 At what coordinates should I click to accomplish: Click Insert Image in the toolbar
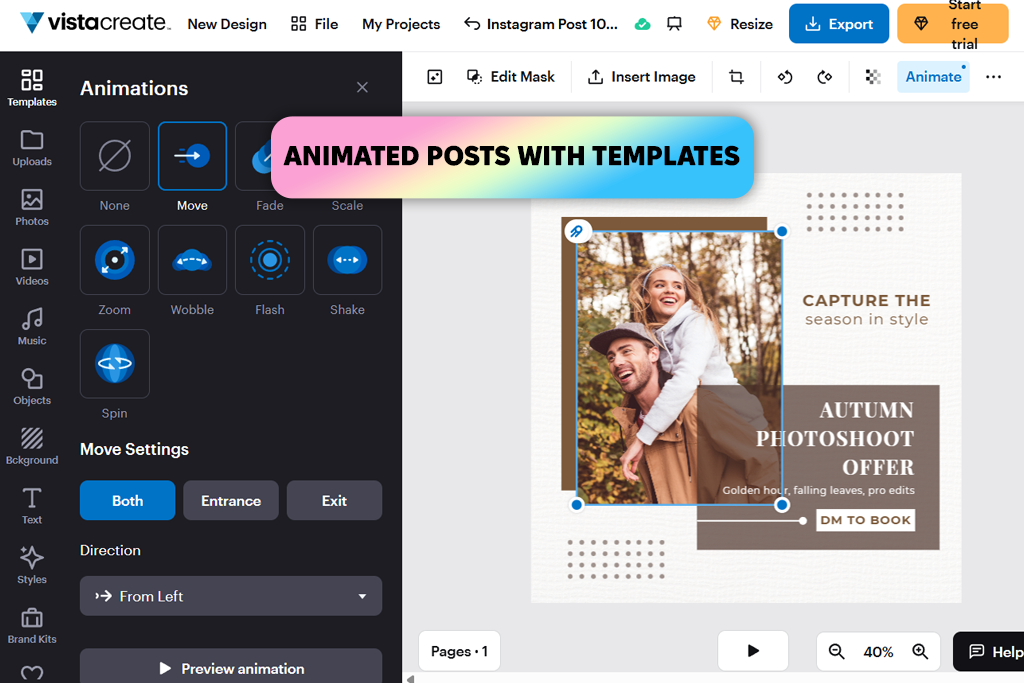coord(641,77)
